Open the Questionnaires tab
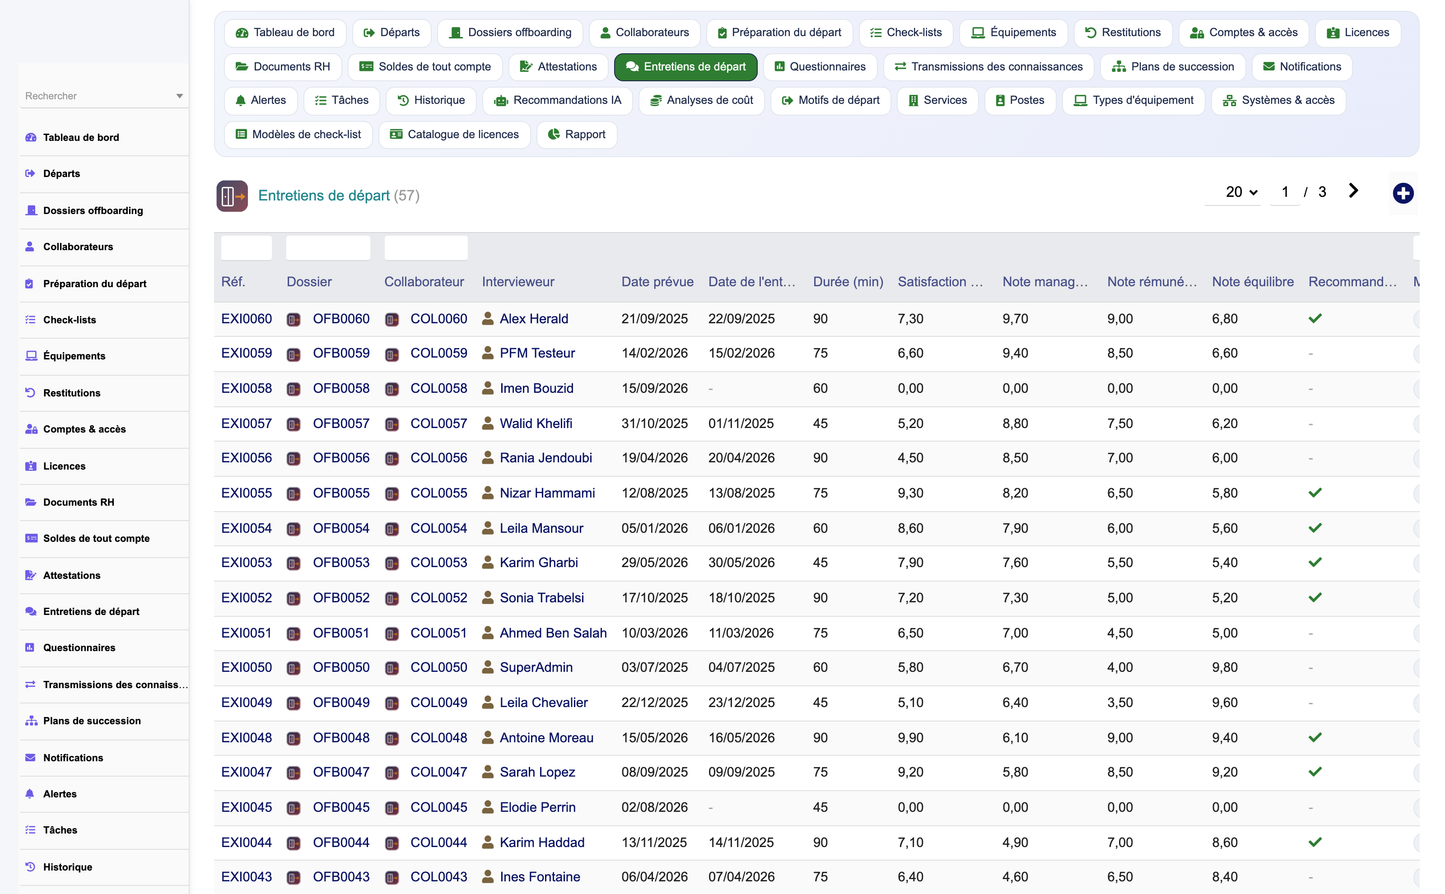1445x894 pixels. pos(820,67)
